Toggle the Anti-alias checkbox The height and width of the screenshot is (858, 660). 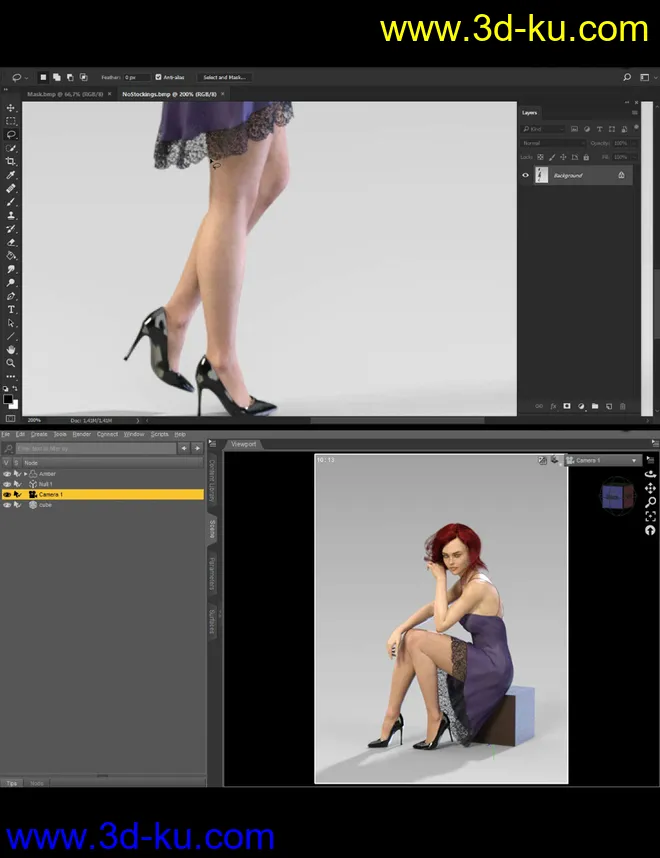tap(159, 77)
